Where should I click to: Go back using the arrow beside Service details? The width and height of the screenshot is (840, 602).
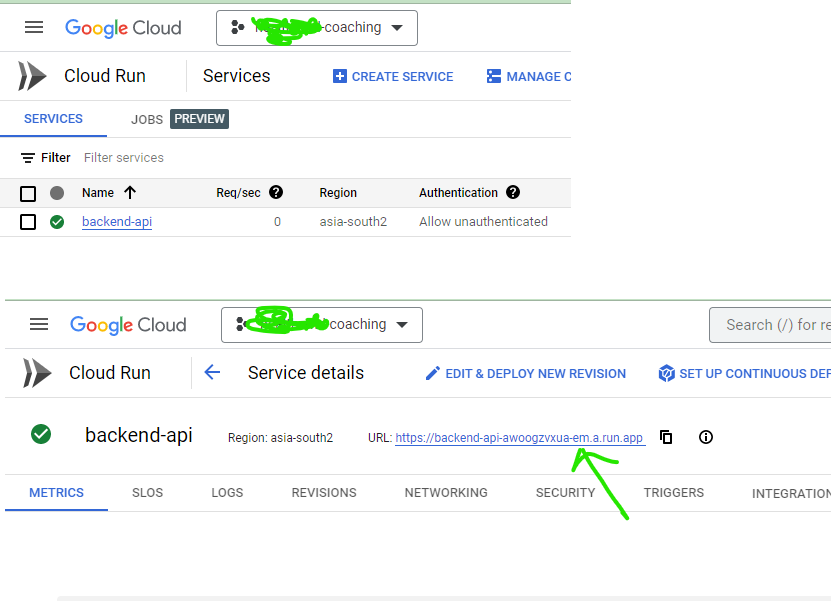pyautogui.click(x=212, y=372)
